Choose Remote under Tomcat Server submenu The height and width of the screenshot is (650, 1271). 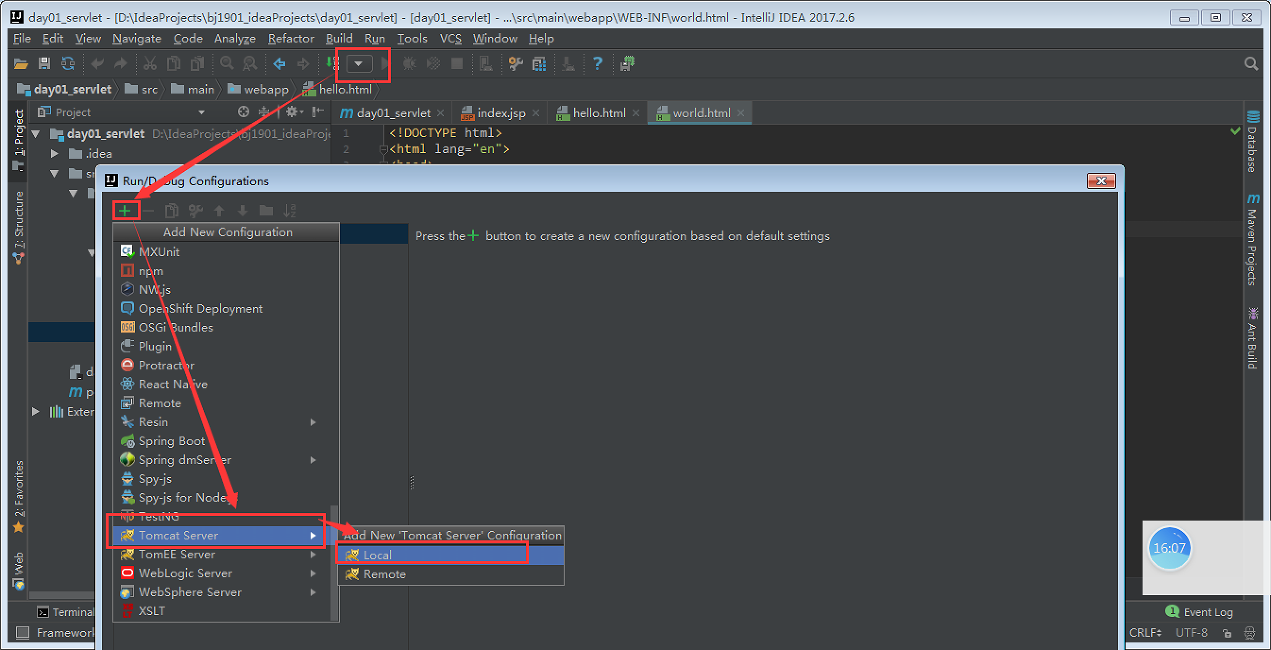[x=451, y=574]
